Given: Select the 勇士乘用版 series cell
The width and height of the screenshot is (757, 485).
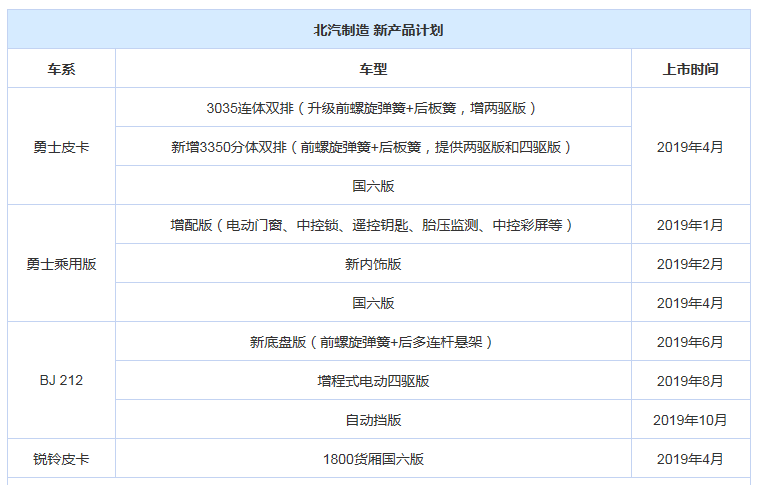Looking at the screenshot, I should (61, 263).
